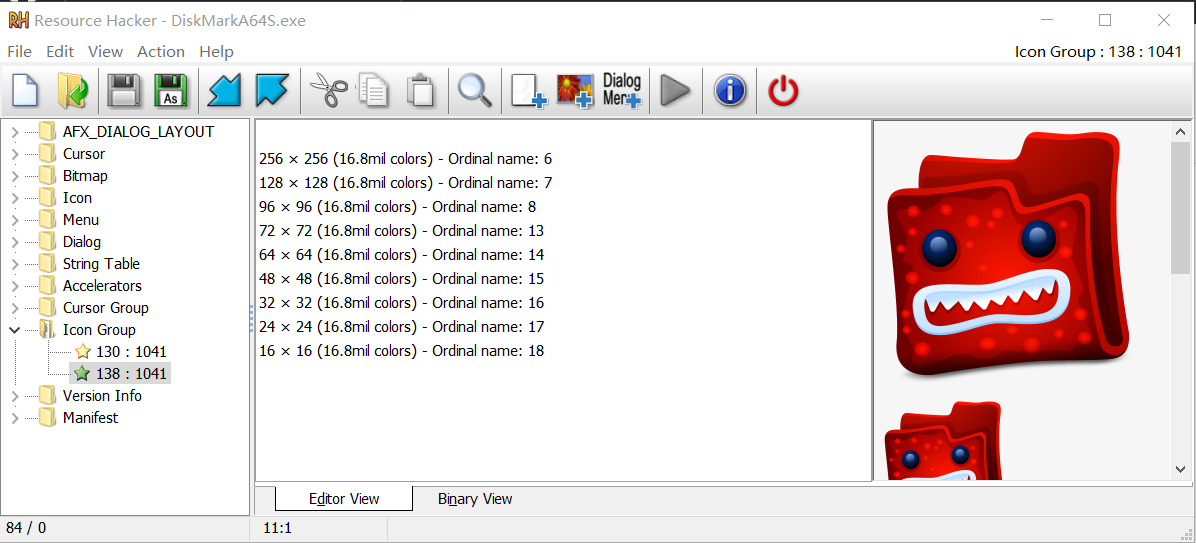Click the '16 × 16' ordinal name 18 line

pyautogui.click(x=401, y=351)
